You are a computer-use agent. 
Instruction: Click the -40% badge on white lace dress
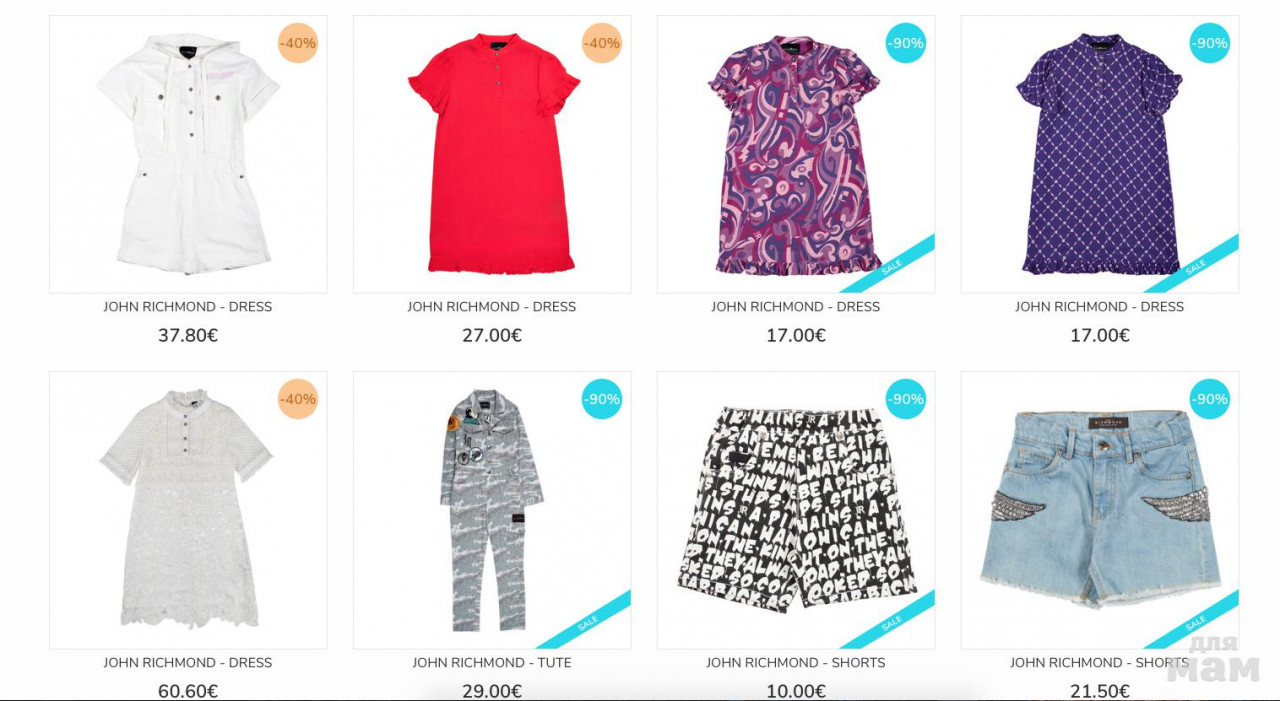pyautogui.click(x=298, y=399)
